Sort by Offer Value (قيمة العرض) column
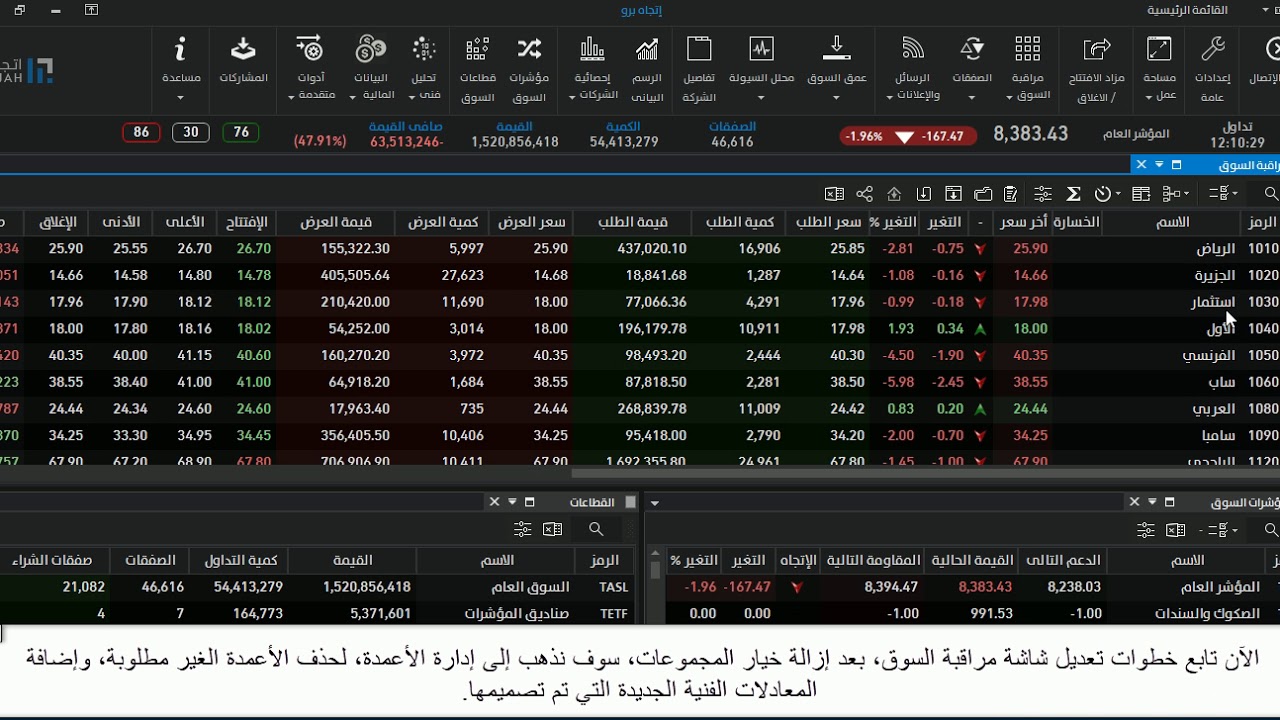Image resolution: width=1280 pixels, height=720 pixels. click(x=335, y=222)
